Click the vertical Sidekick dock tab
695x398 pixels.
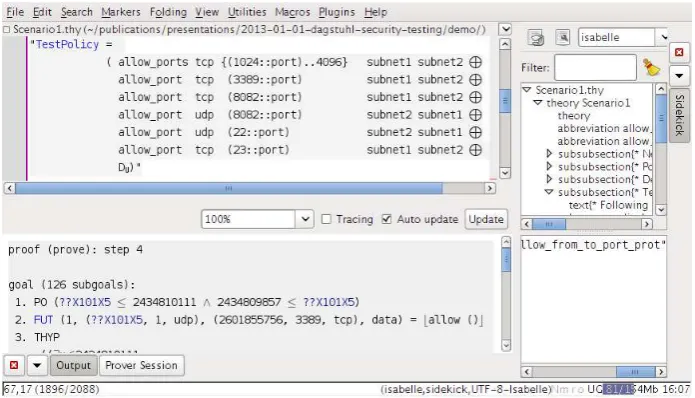(679, 115)
